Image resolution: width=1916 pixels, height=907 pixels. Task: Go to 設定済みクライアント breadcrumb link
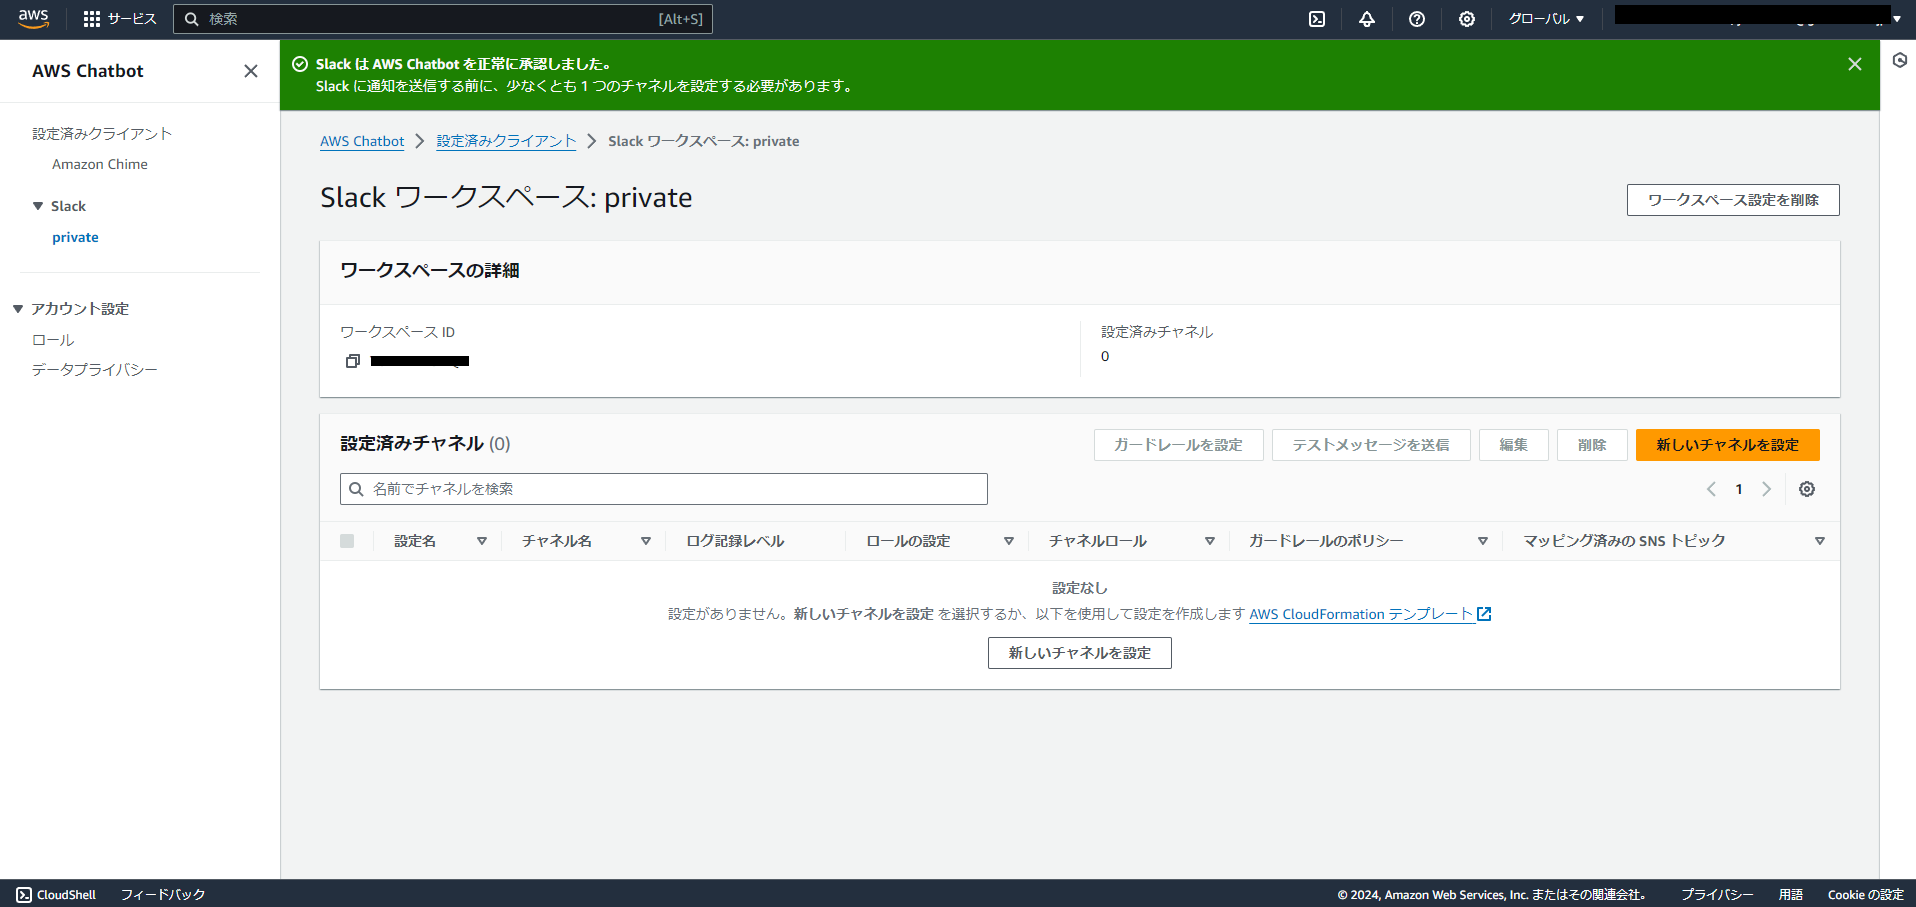point(506,141)
